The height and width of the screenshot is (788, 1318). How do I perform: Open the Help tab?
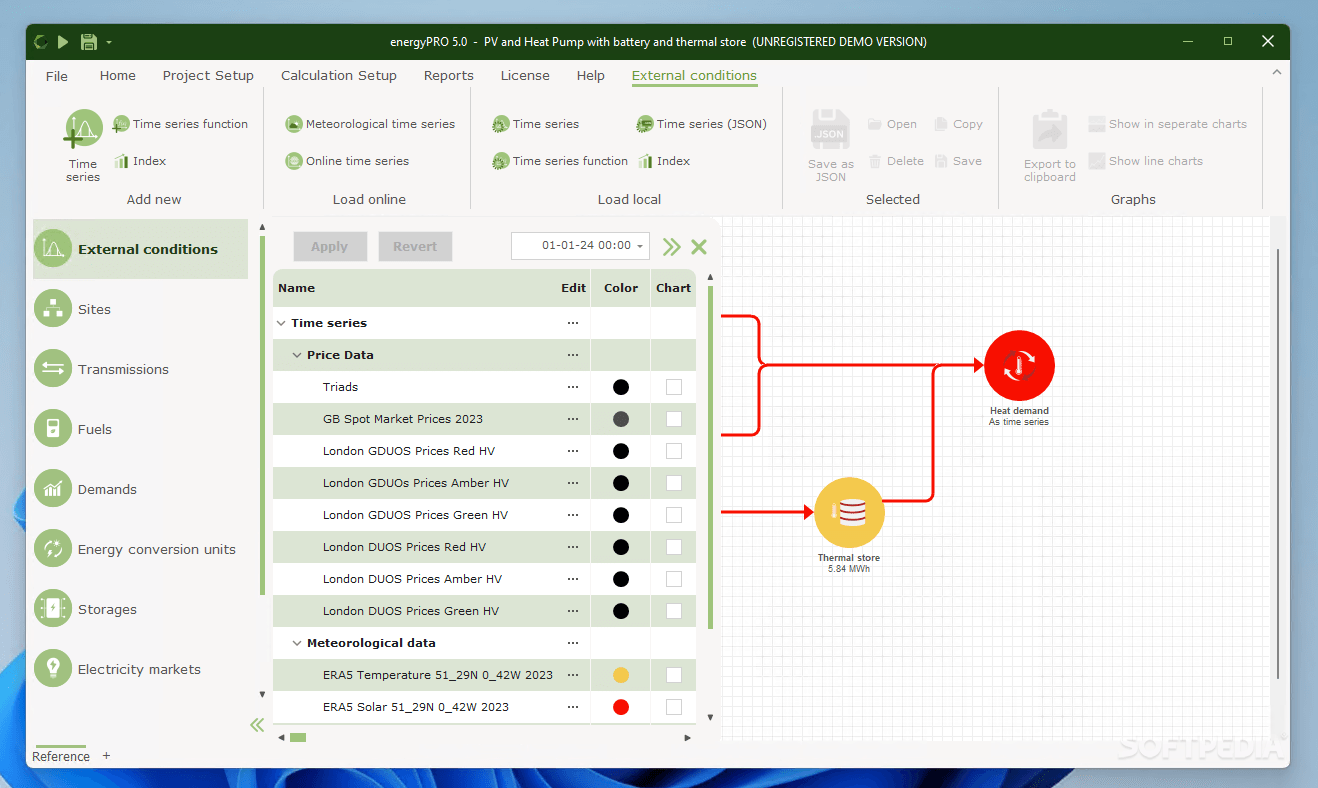pos(591,76)
